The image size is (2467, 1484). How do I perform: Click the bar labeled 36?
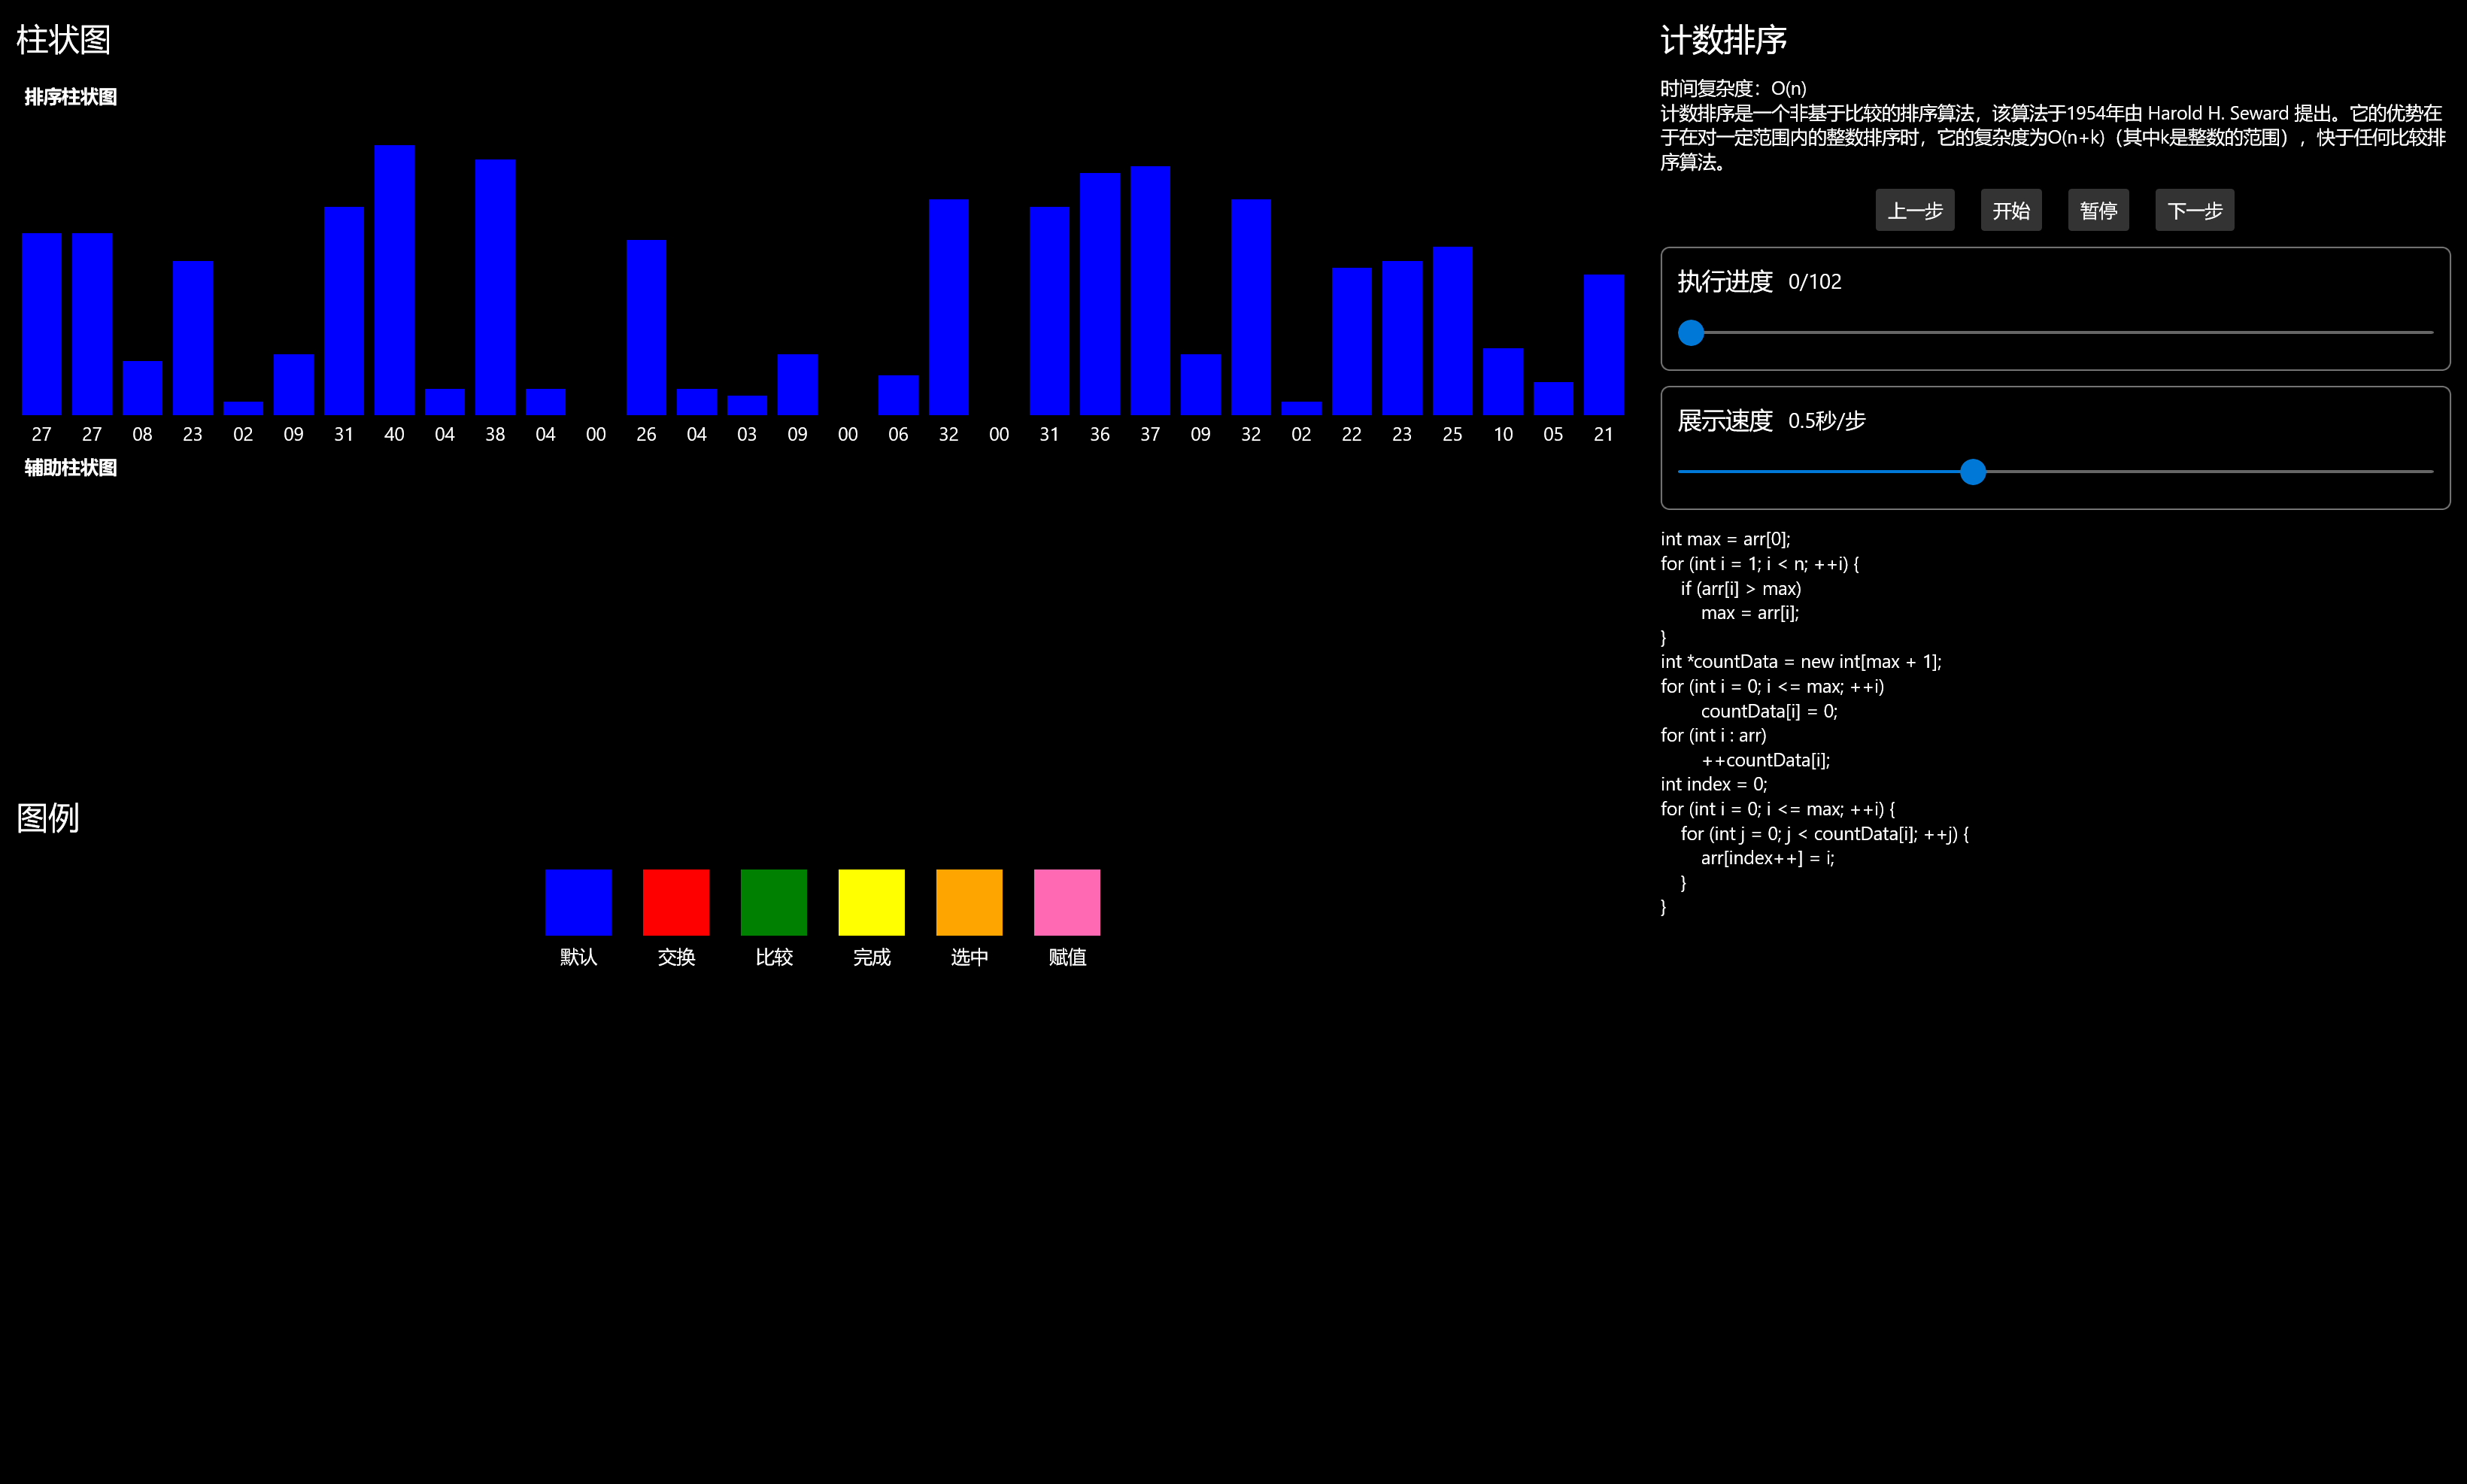[1099, 294]
